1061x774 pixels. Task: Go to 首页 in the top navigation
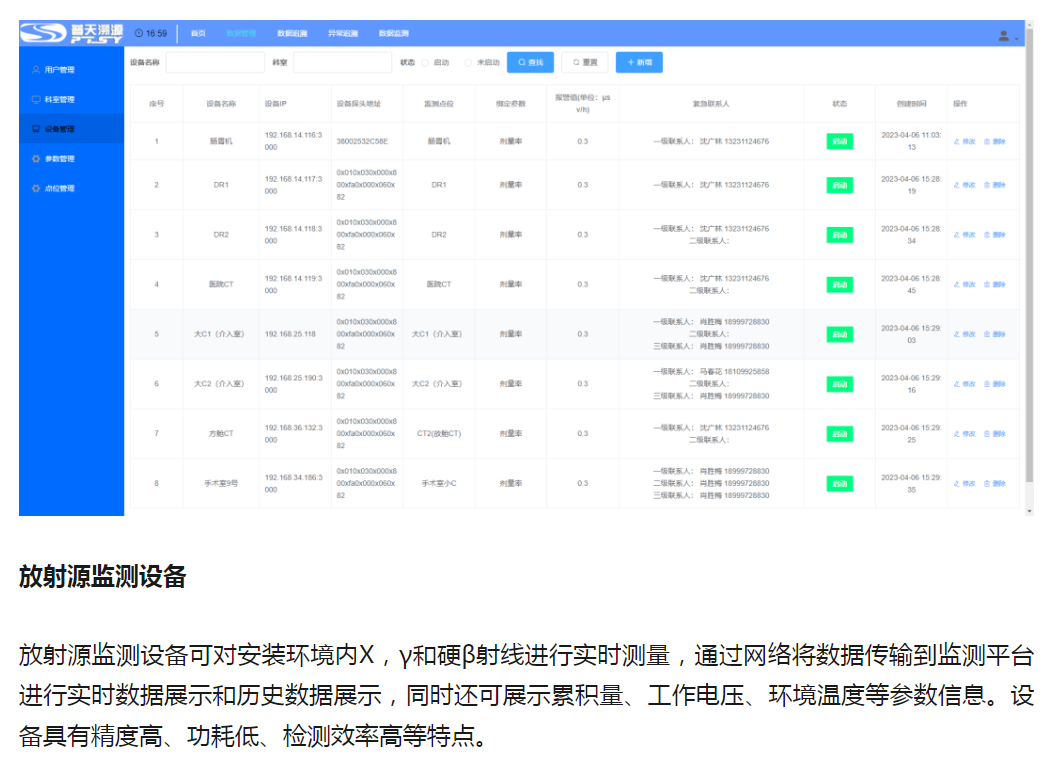coord(198,33)
